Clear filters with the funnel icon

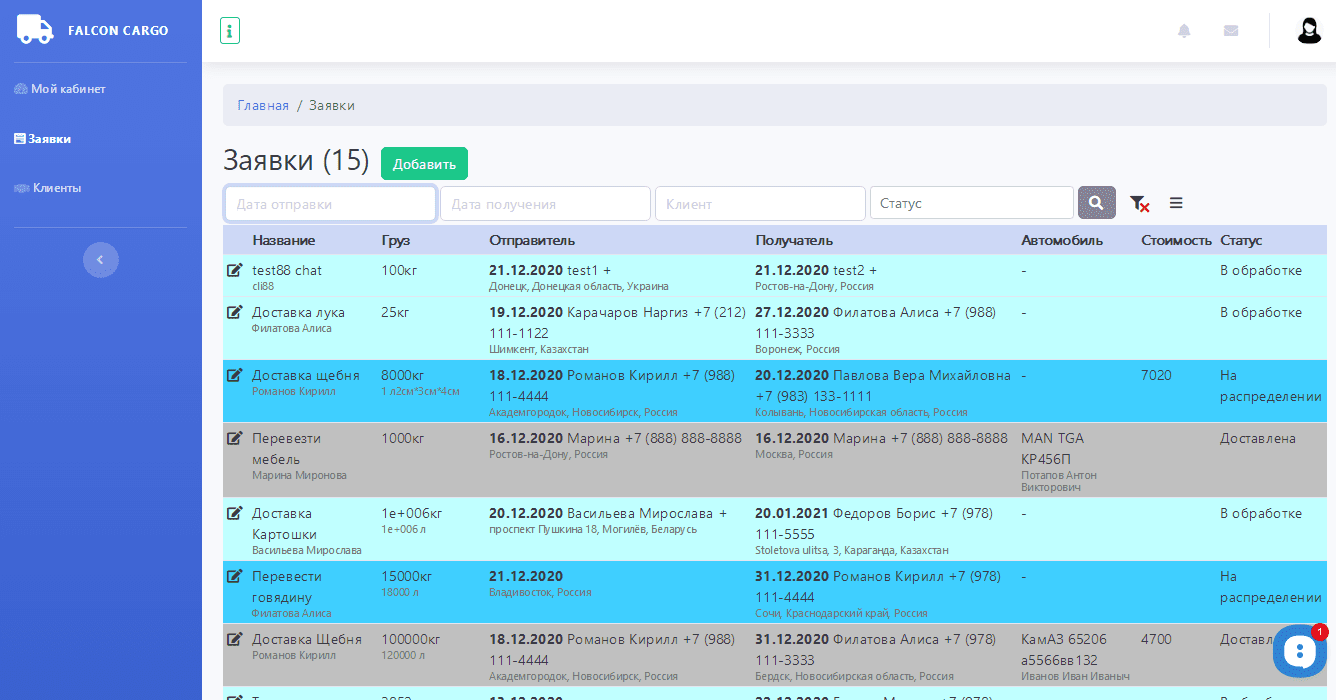click(x=1139, y=203)
